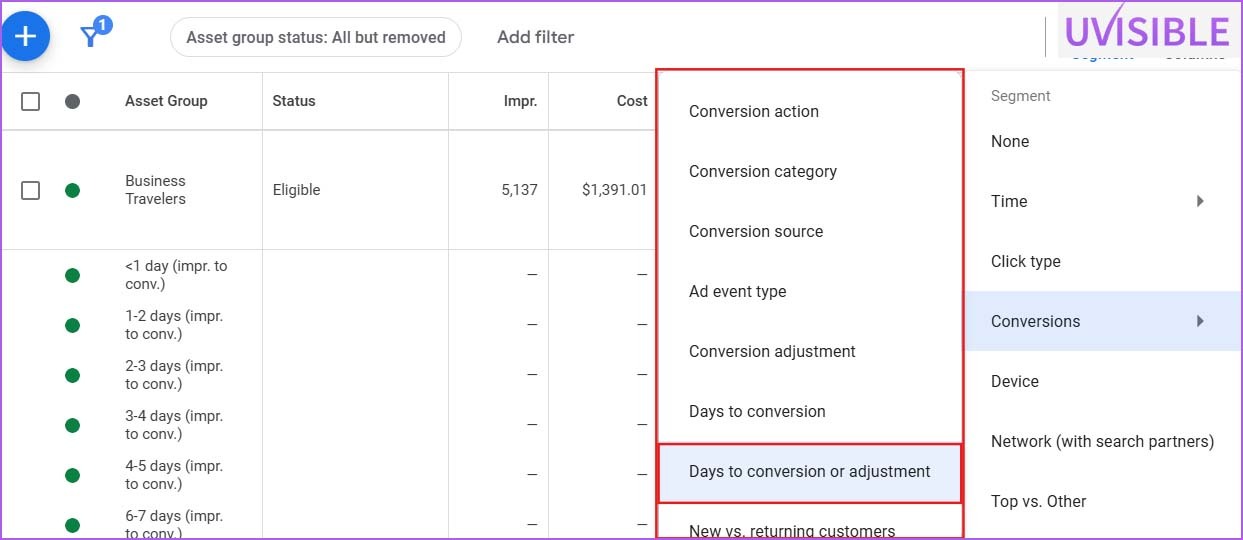
Task: Click the status dot for 4-5 days row
Action: (x=72, y=475)
